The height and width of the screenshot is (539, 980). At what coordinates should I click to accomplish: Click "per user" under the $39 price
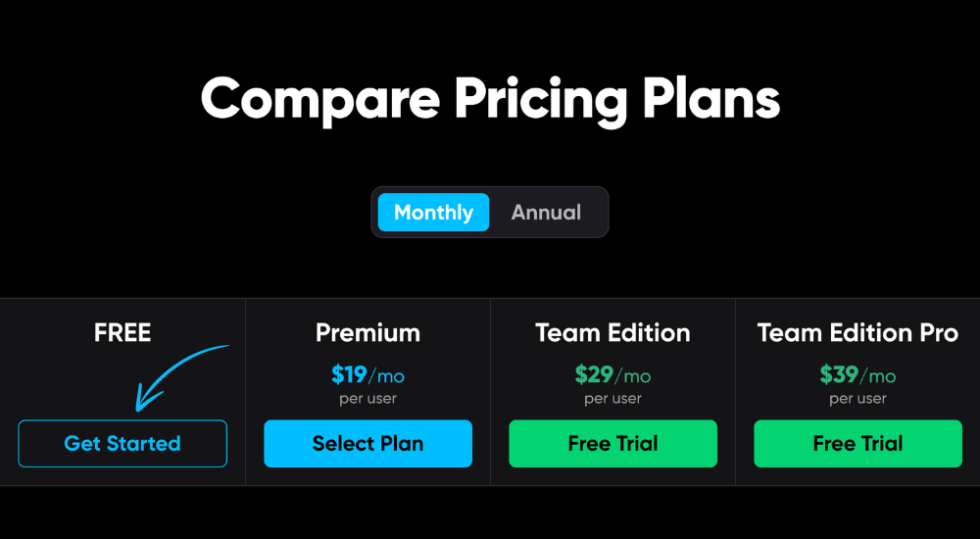pos(858,399)
